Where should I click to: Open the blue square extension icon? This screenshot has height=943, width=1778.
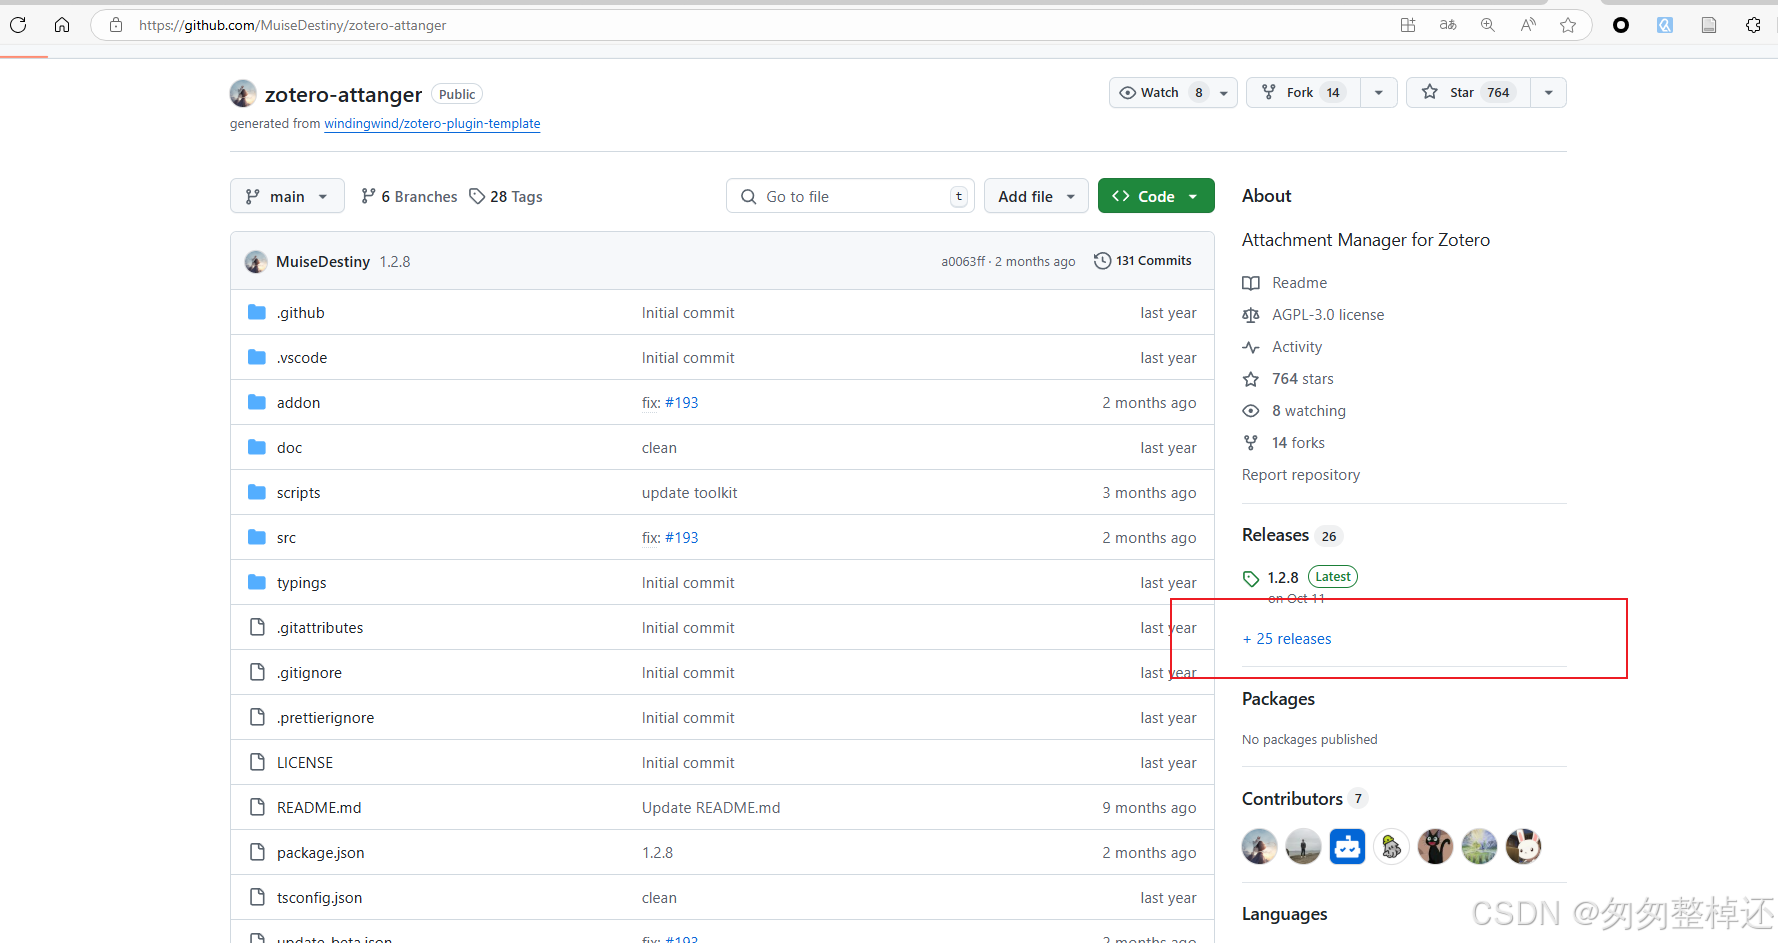coord(1665,25)
